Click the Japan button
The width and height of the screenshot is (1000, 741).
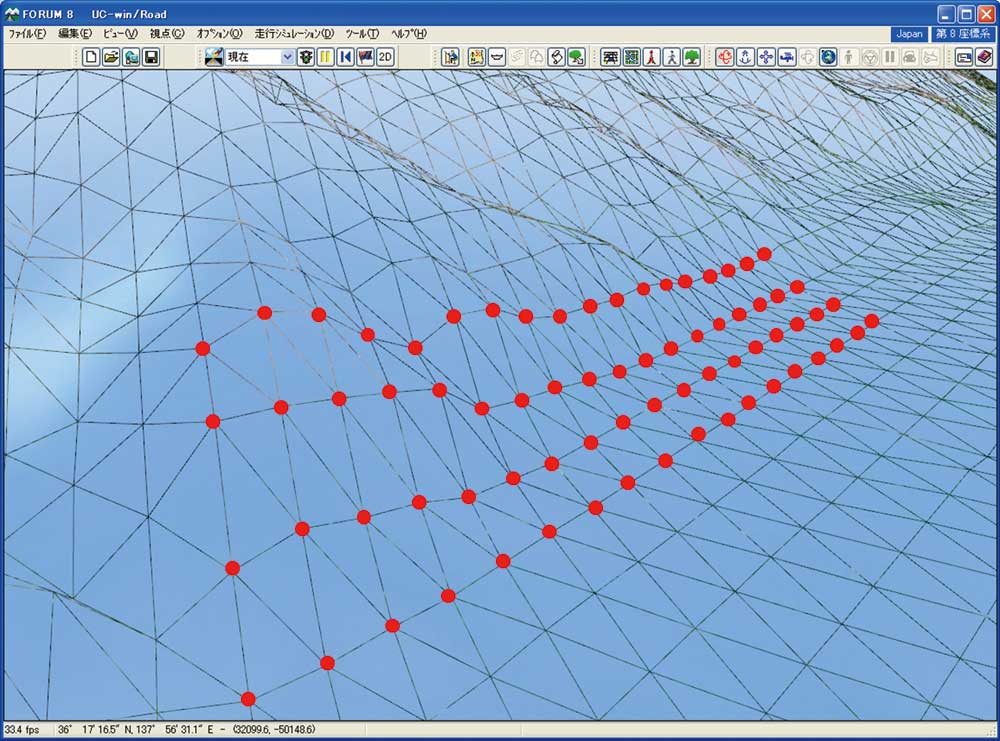909,34
